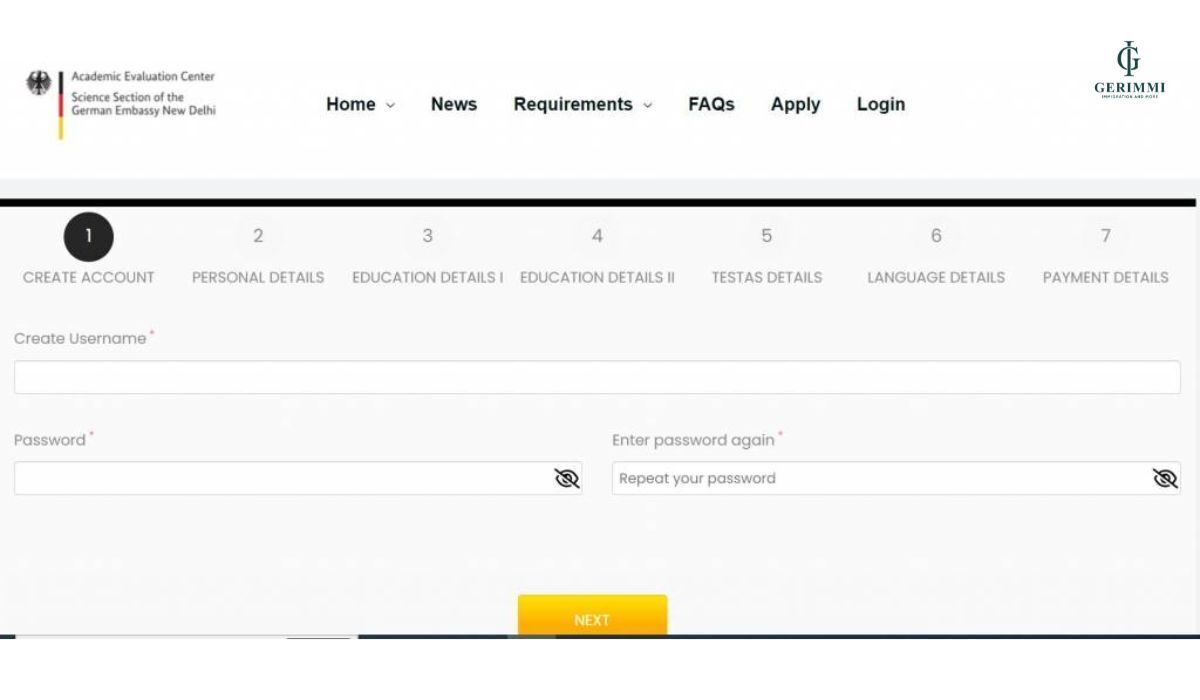This screenshot has width=1200, height=700.
Task: Expand the Home dropdown menu
Action: [360, 104]
